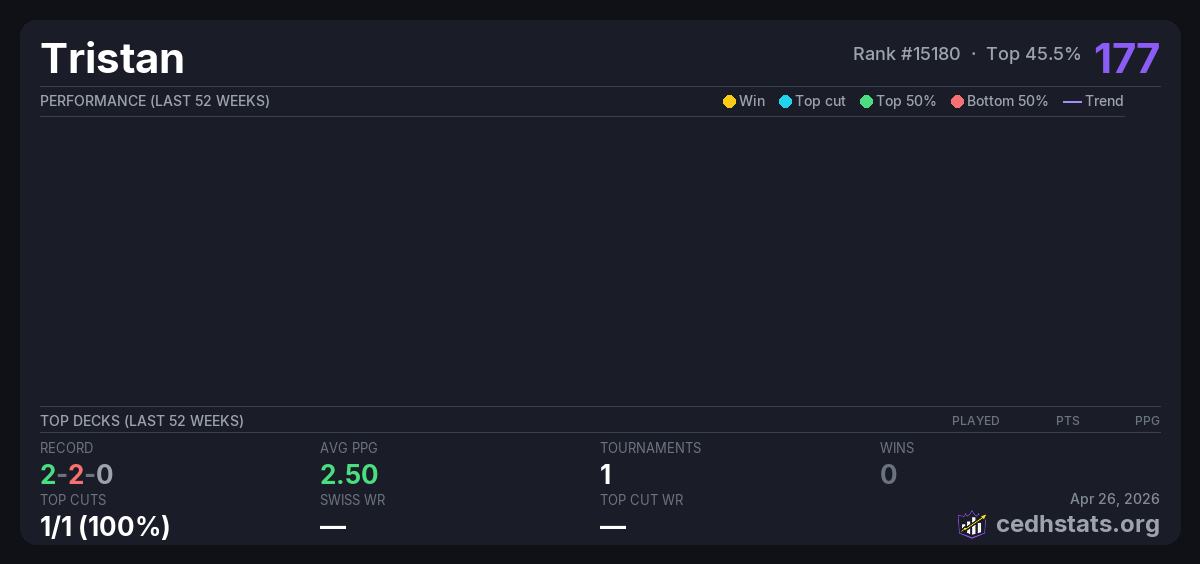This screenshot has width=1200, height=564.
Task: Click the 2.50 average PPG value
Action: 349,475
